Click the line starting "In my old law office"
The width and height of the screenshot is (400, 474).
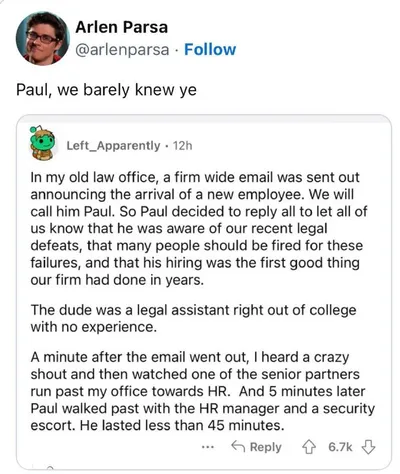click(195, 177)
